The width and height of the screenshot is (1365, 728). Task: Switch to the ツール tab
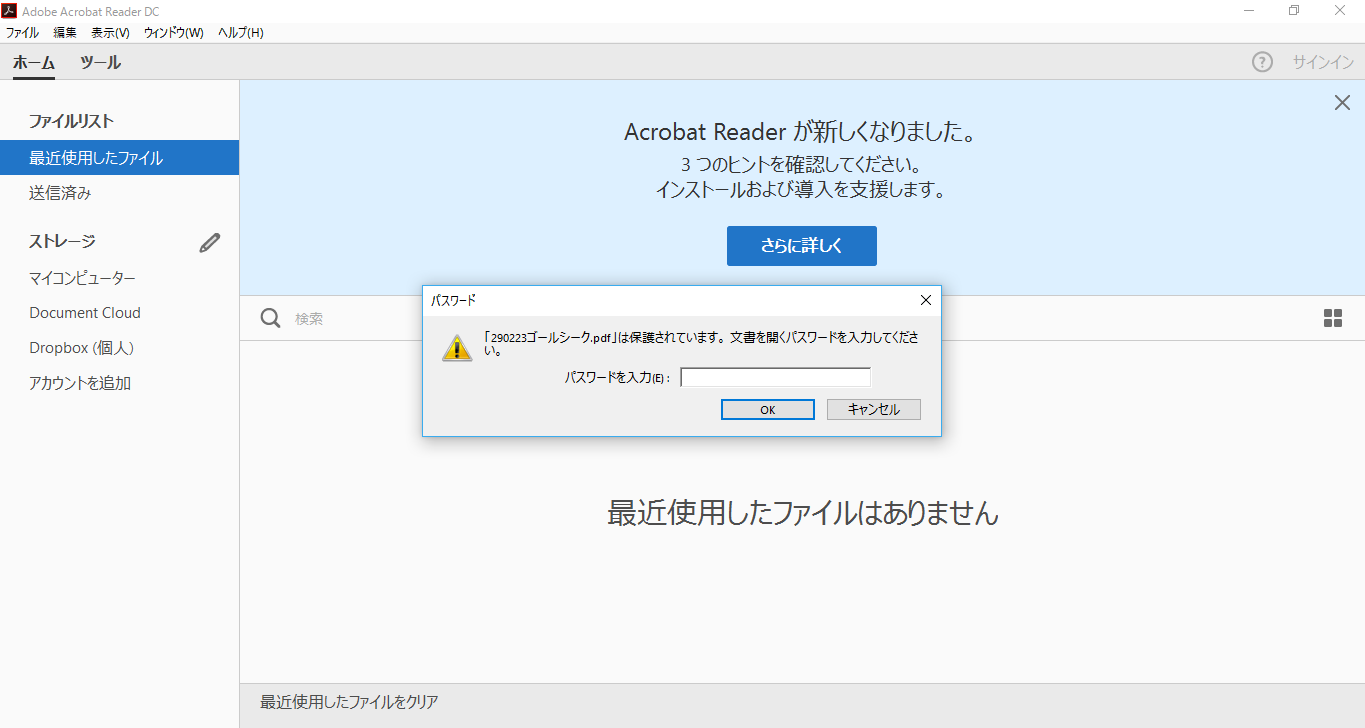100,62
